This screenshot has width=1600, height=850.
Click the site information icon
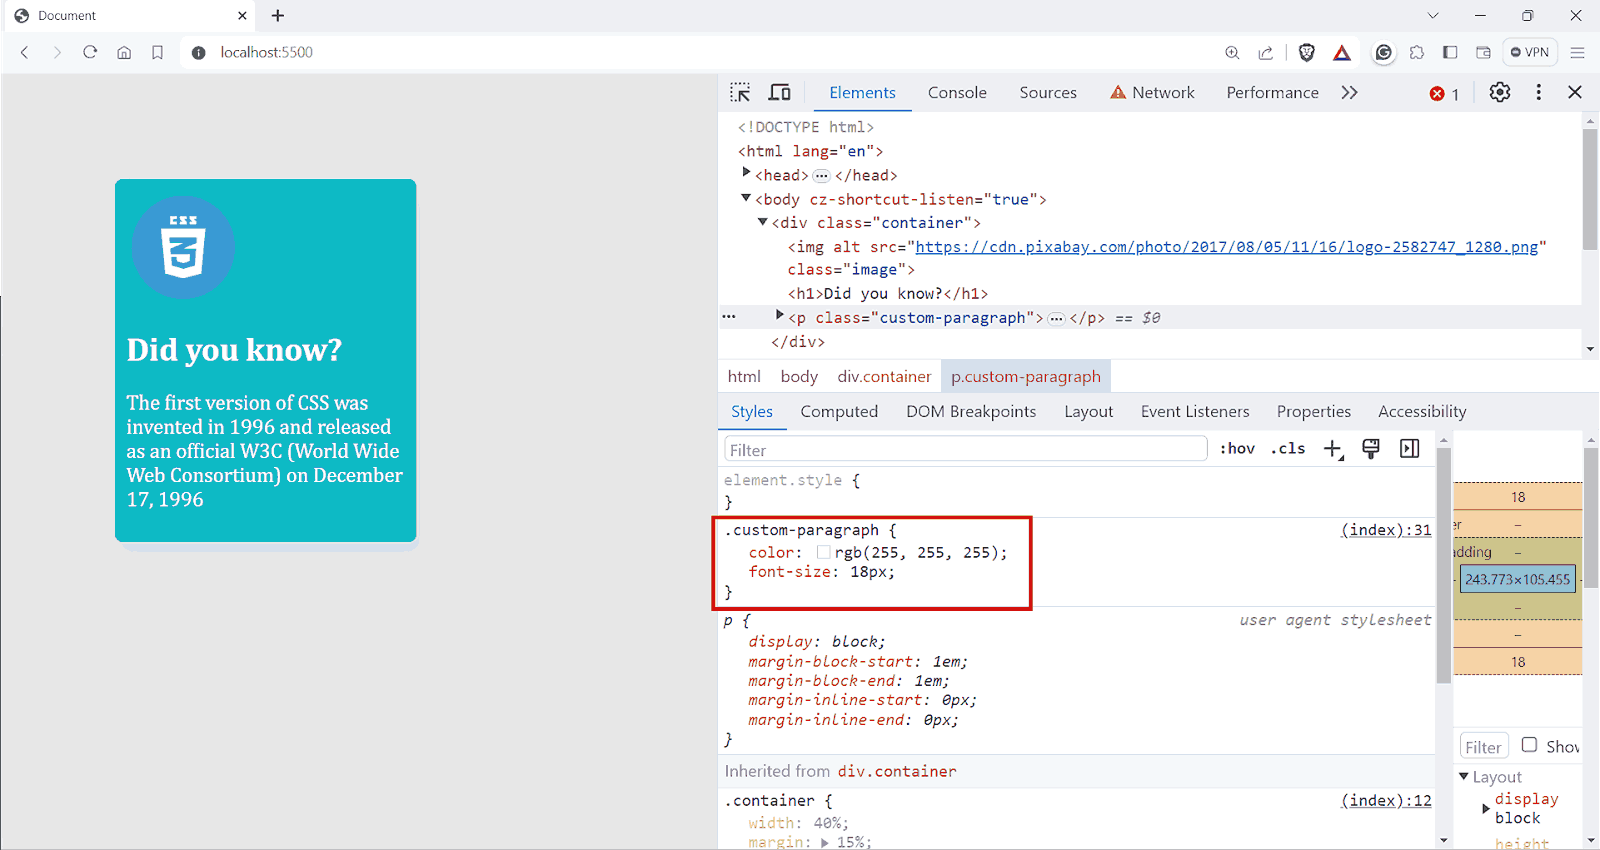click(198, 52)
